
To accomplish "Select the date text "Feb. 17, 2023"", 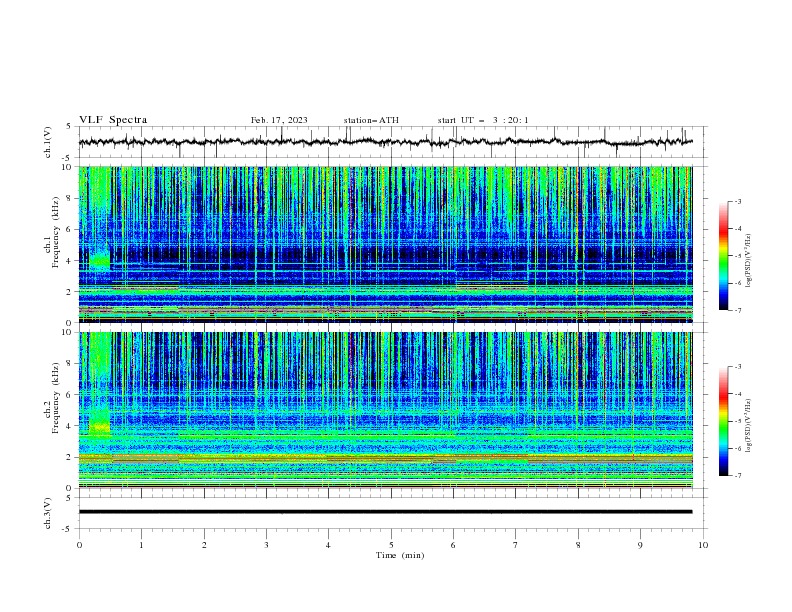I will click(279, 120).
